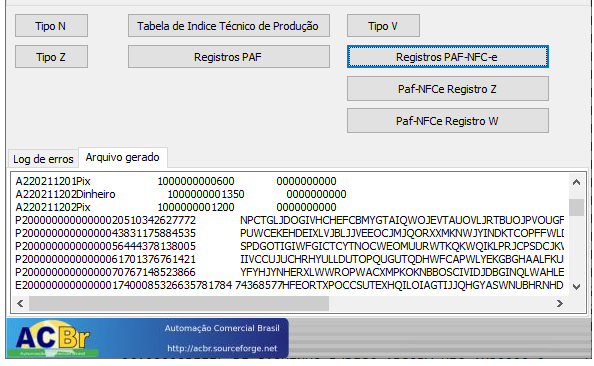Select the A220211201Pix line

coord(176,181)
